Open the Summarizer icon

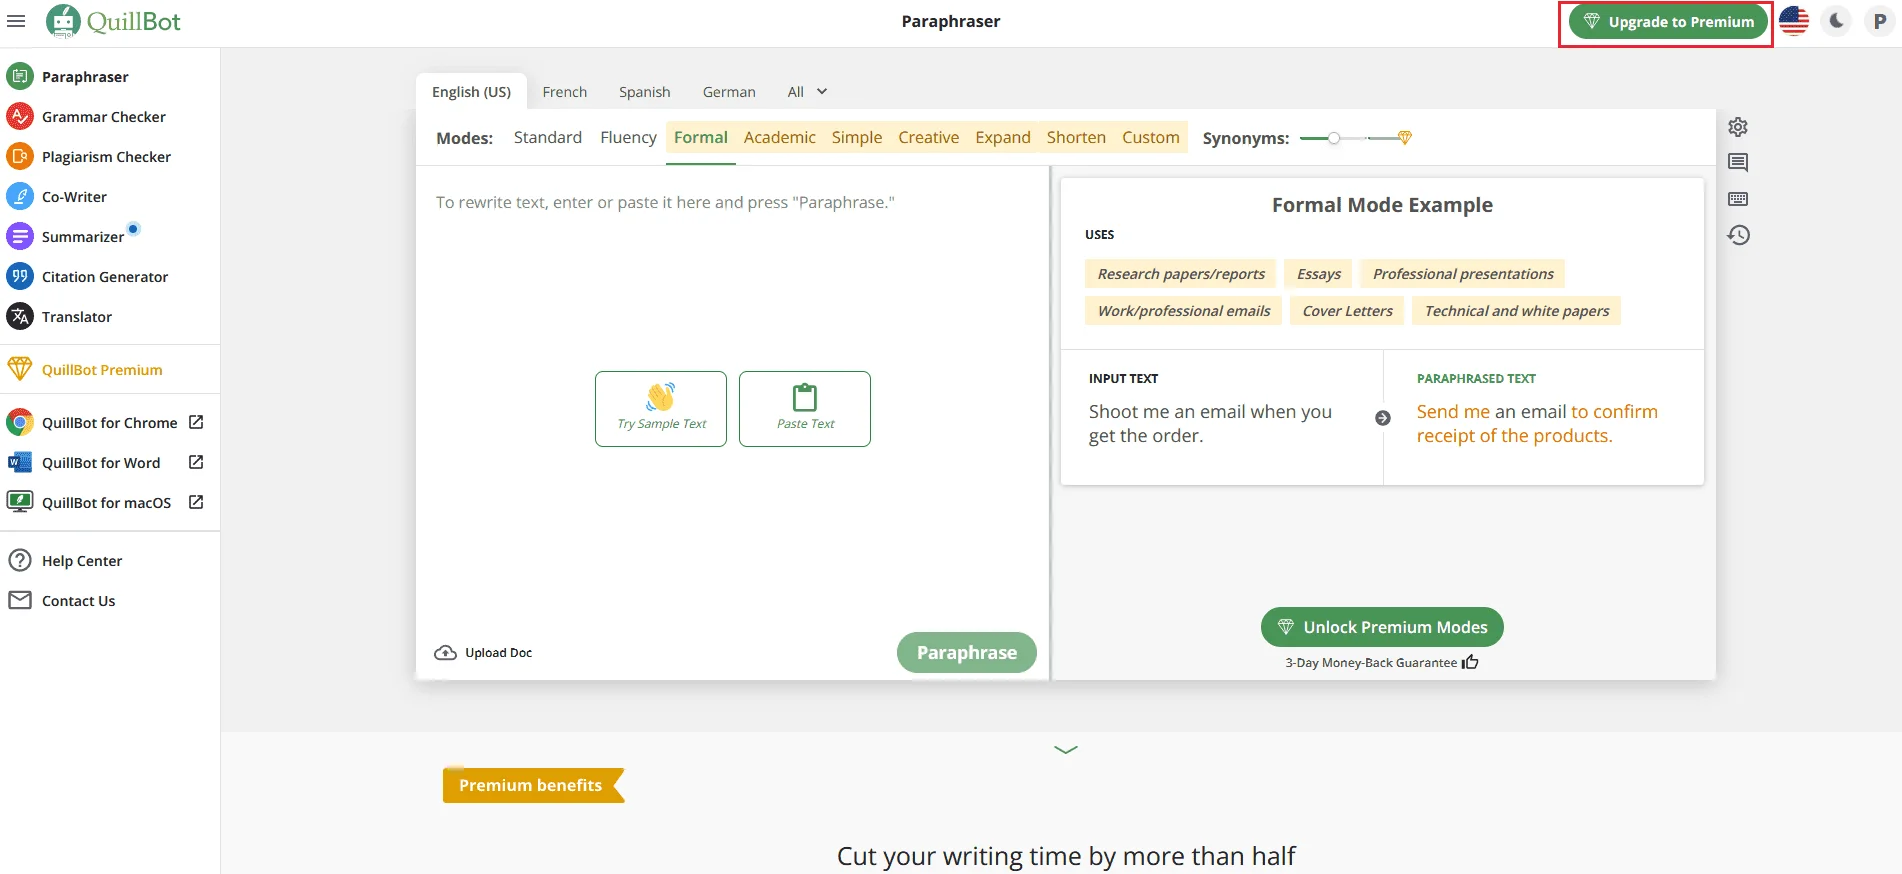click(x=20, y=236)
